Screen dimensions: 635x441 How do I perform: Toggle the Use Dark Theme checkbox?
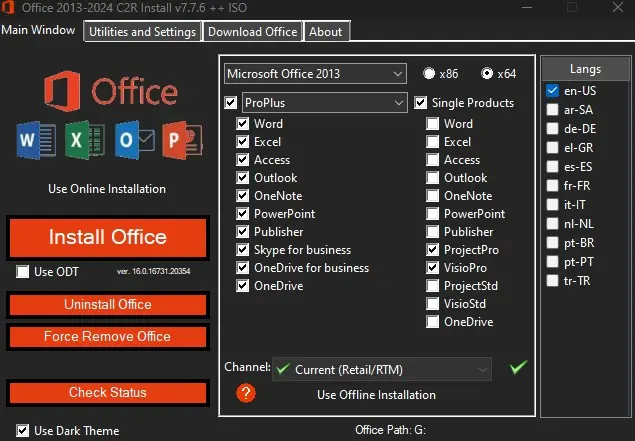point(23,430)
